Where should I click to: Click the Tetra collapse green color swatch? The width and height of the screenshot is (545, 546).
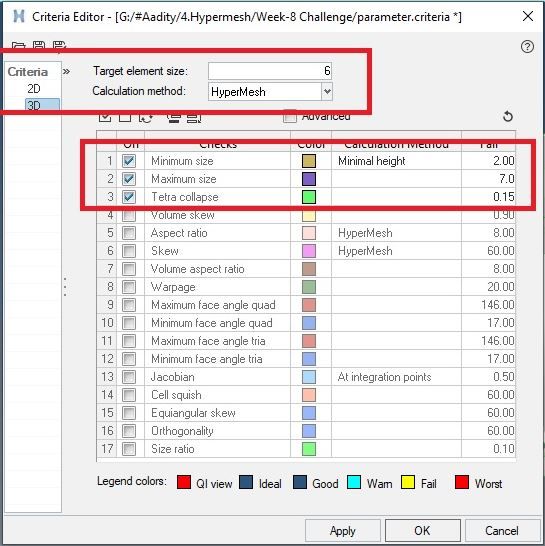click(x=309, y=197)
